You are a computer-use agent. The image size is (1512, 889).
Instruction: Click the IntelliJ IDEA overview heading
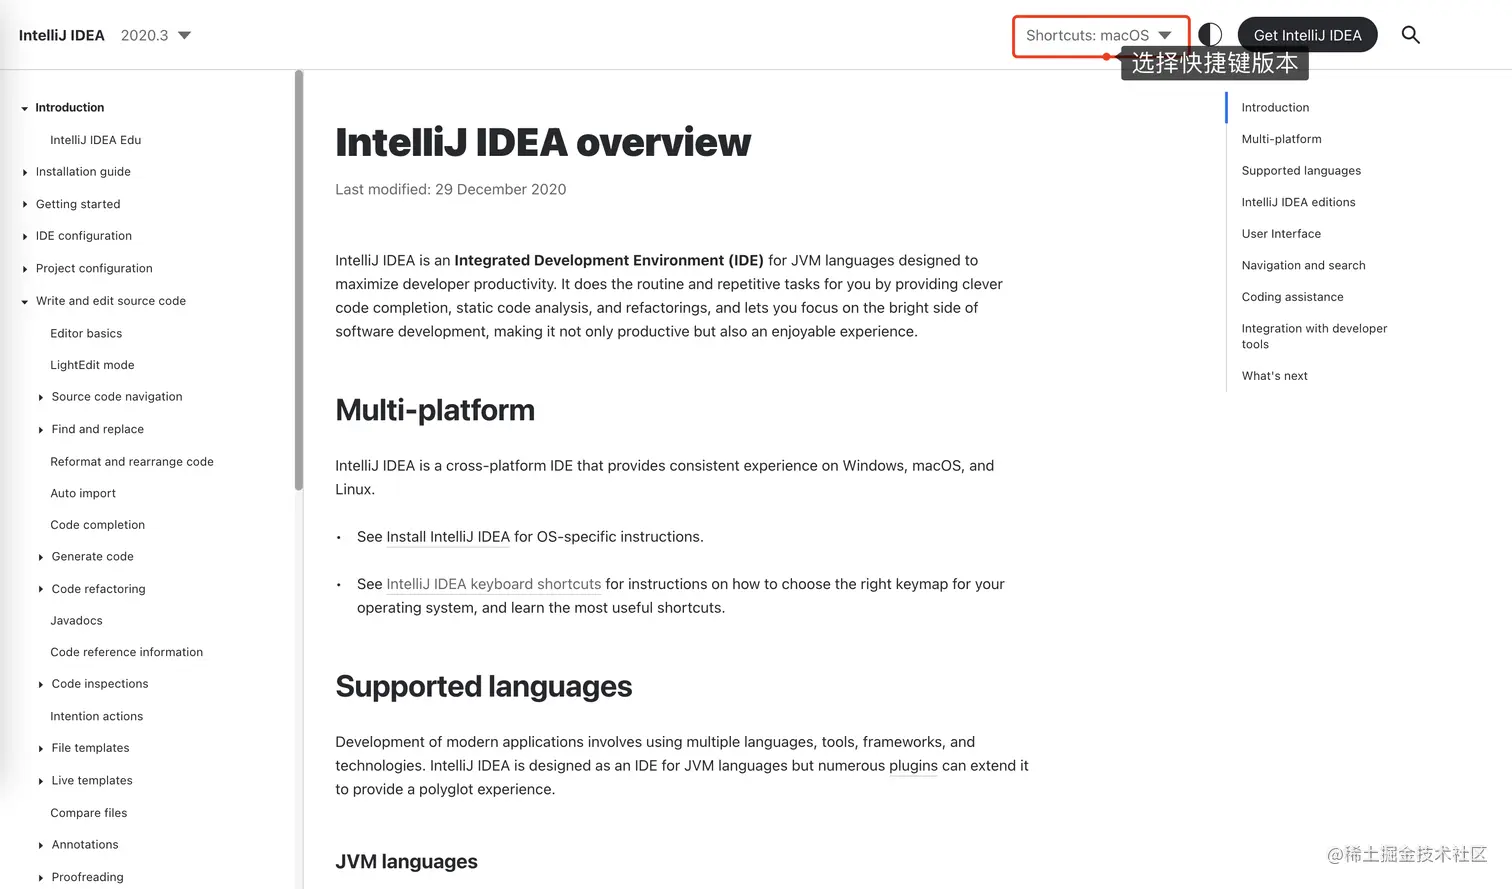point(543,142)
